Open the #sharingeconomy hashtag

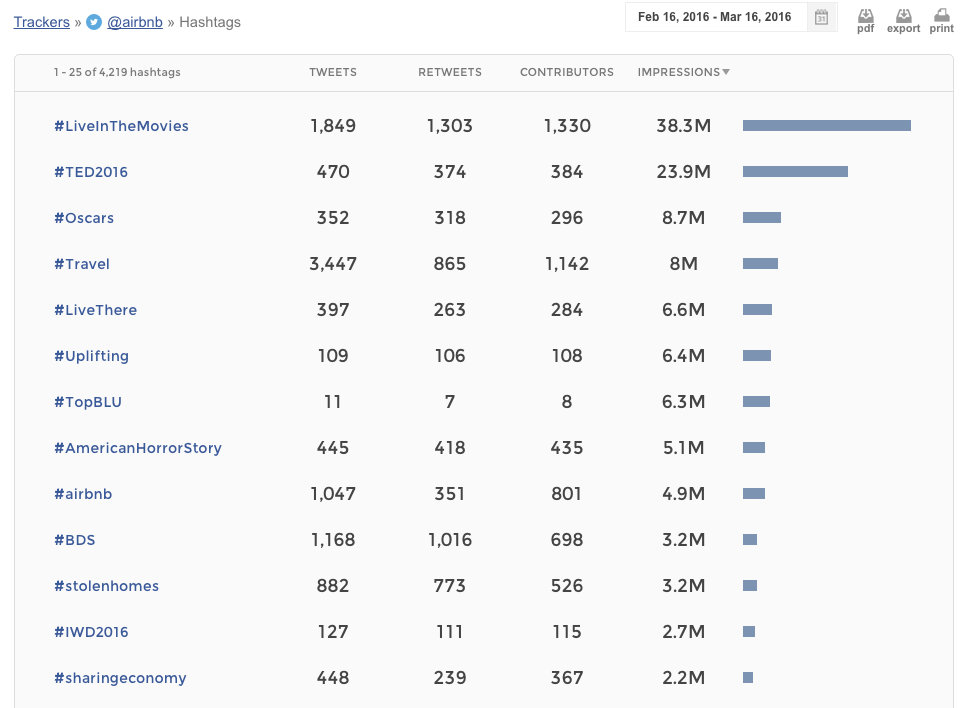click(x=120, y=678)
